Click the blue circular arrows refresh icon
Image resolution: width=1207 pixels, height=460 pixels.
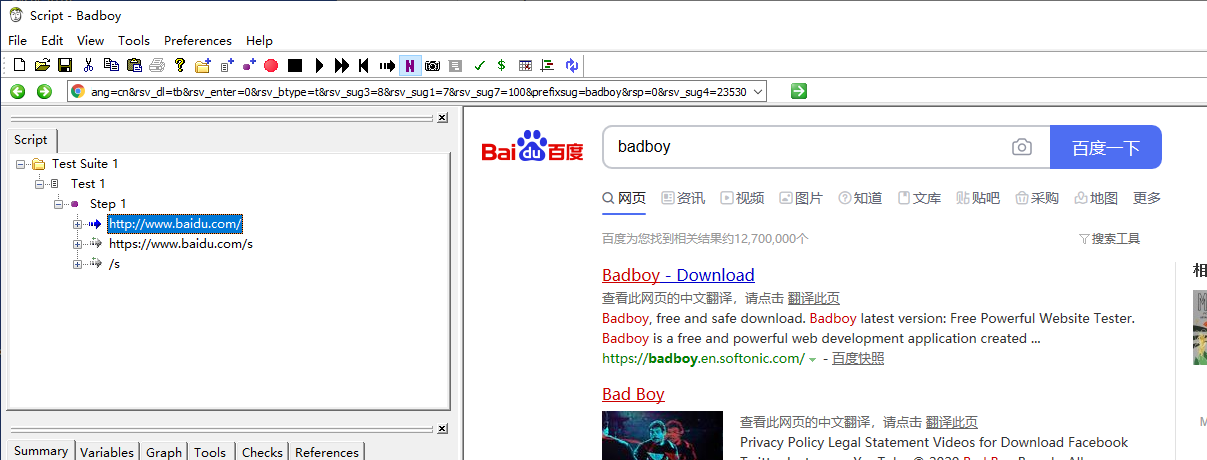(571, 66)
